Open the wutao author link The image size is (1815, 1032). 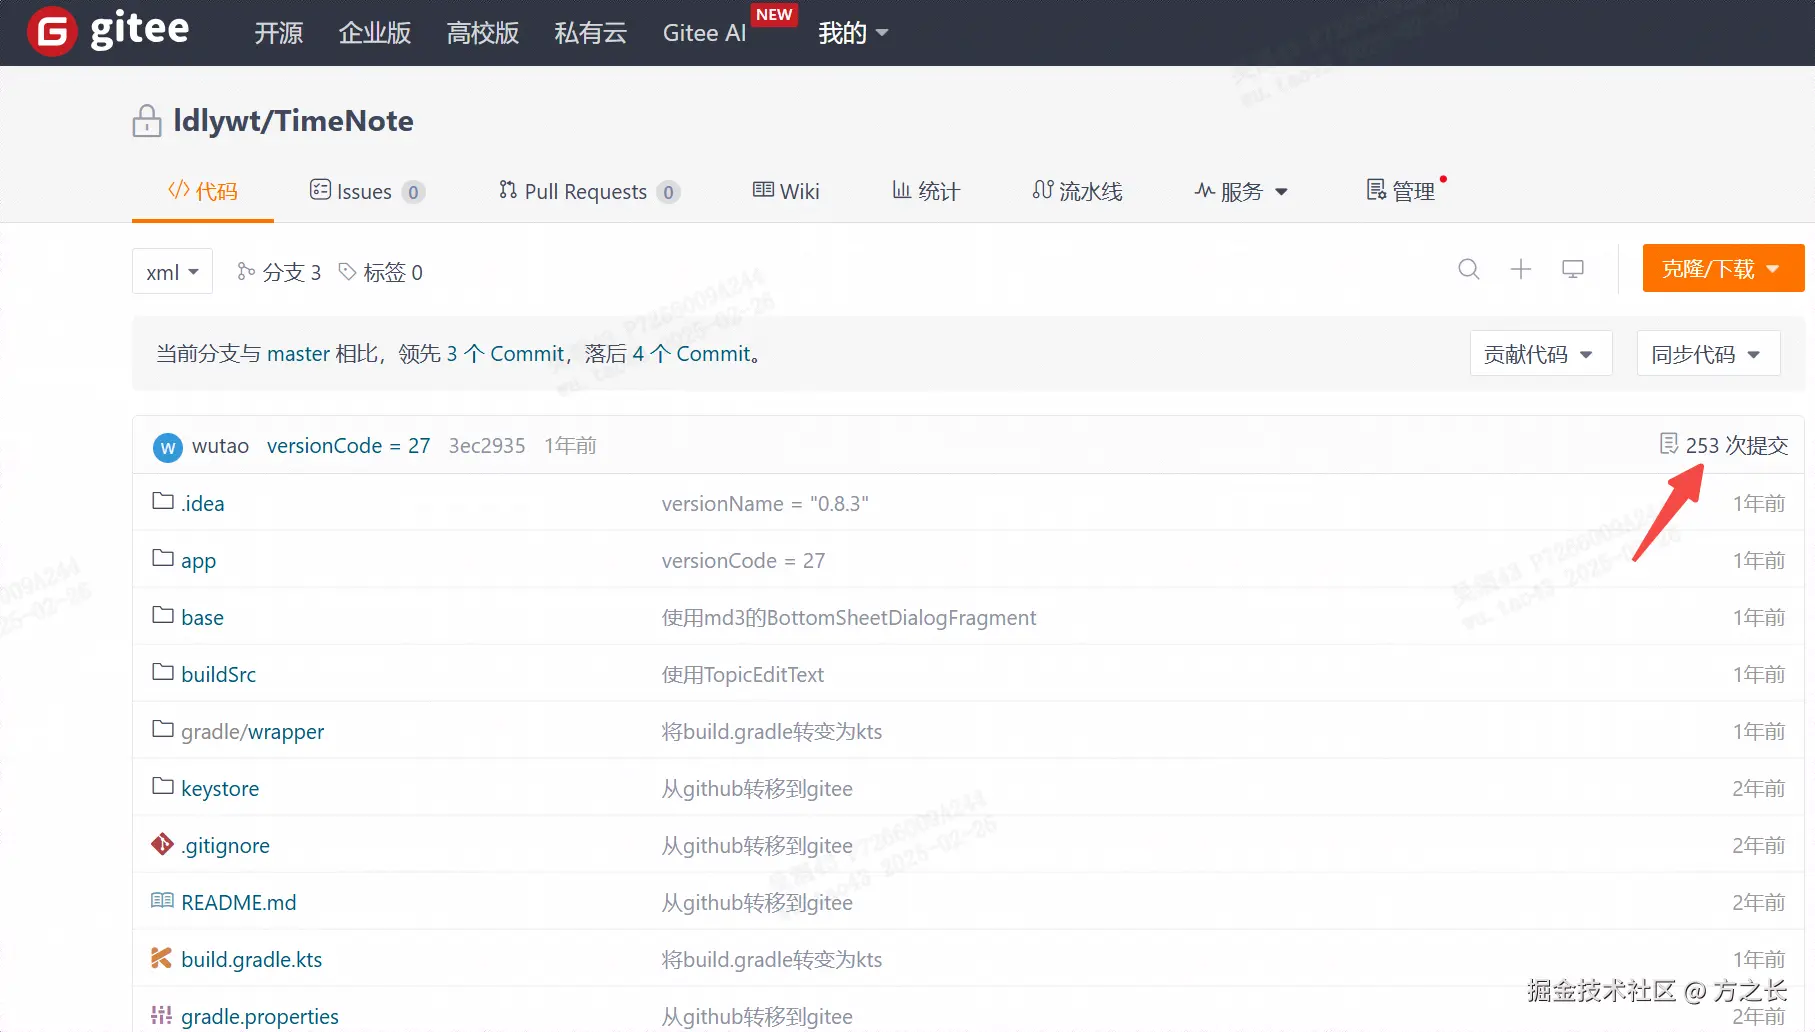tap(220, 445)
